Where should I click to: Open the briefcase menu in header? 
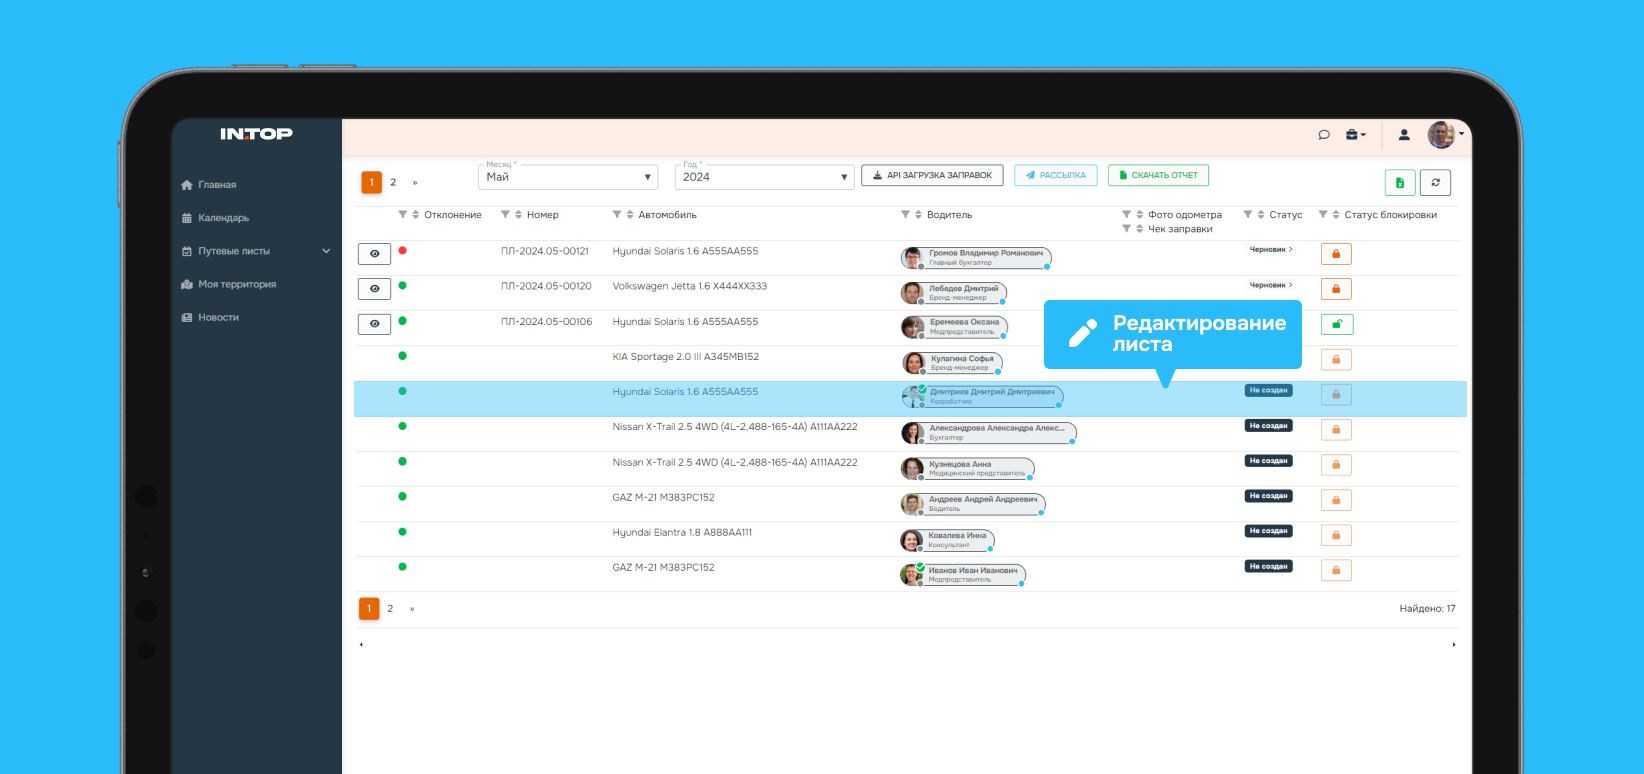1355,135
